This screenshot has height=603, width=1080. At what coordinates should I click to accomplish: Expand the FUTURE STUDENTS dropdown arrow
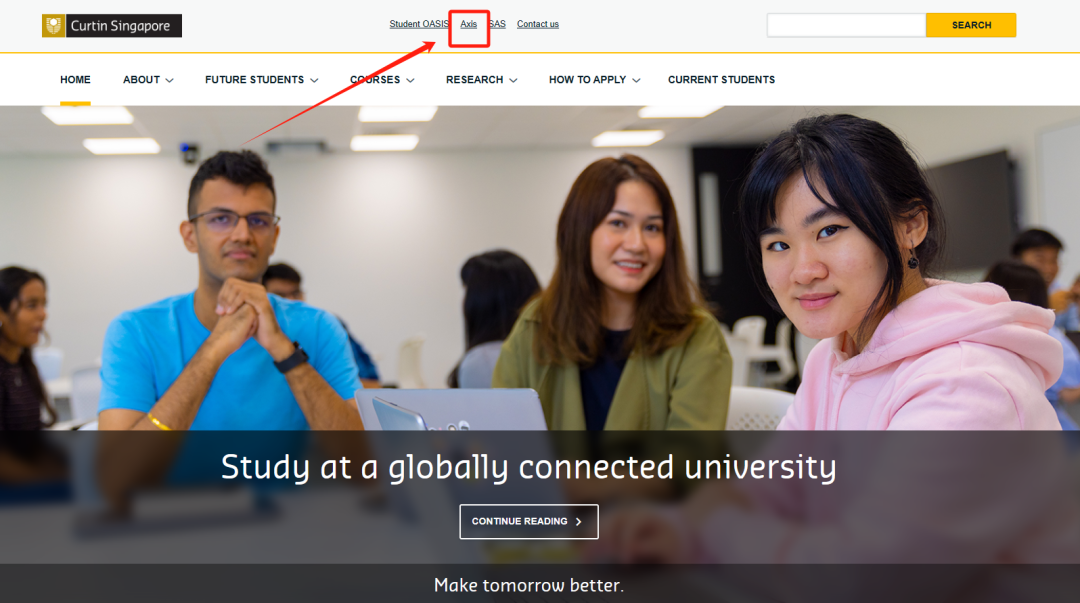click(x=314, y=80)
